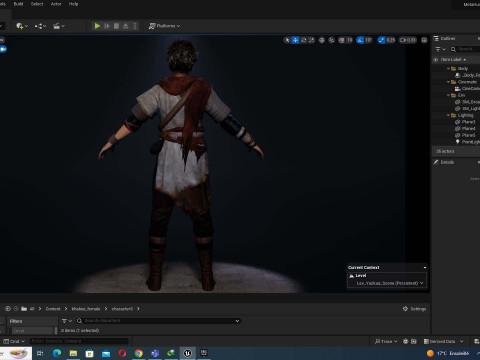Screen dimensions: 480x360
Task: Activate the Translate tool in viewport
Action: 295,40
